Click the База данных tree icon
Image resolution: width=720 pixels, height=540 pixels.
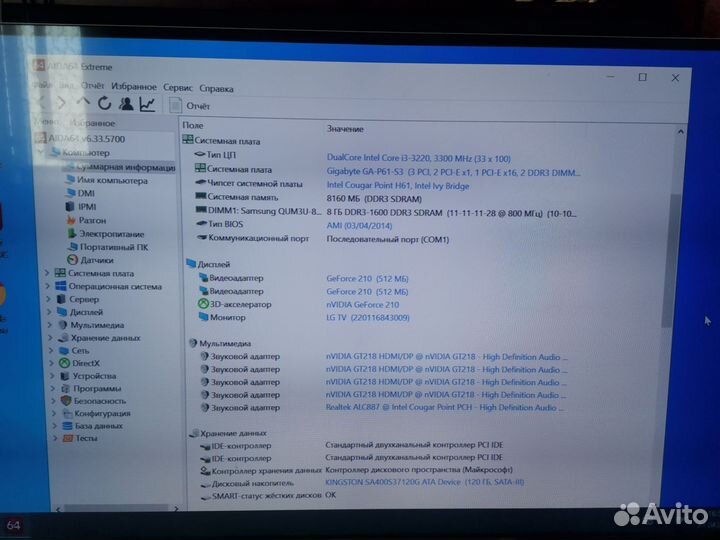[x=68, y=426]
